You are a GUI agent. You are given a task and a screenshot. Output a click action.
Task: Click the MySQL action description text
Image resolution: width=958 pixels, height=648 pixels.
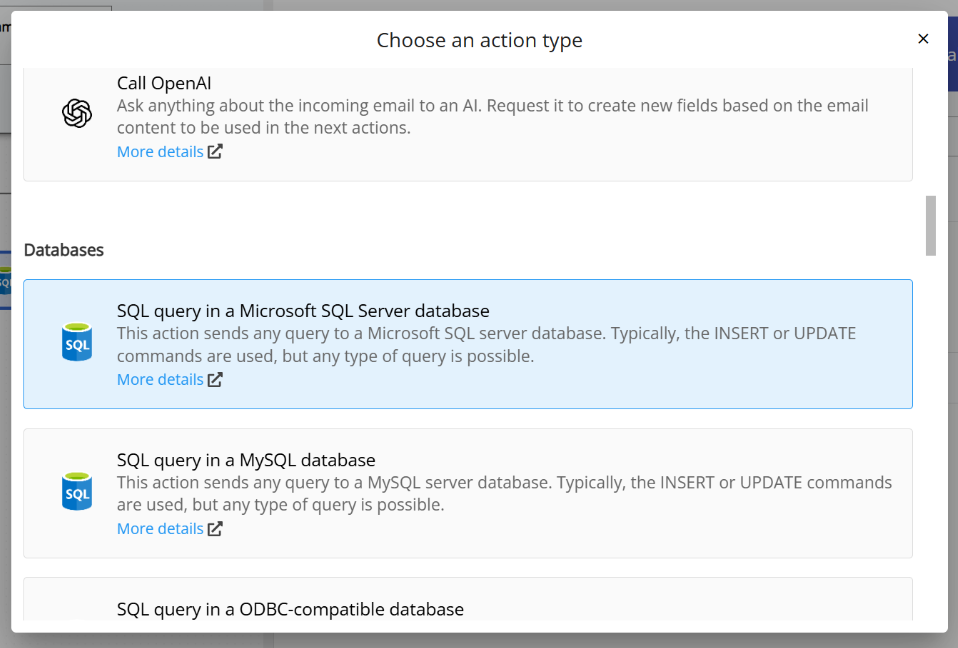505,493
